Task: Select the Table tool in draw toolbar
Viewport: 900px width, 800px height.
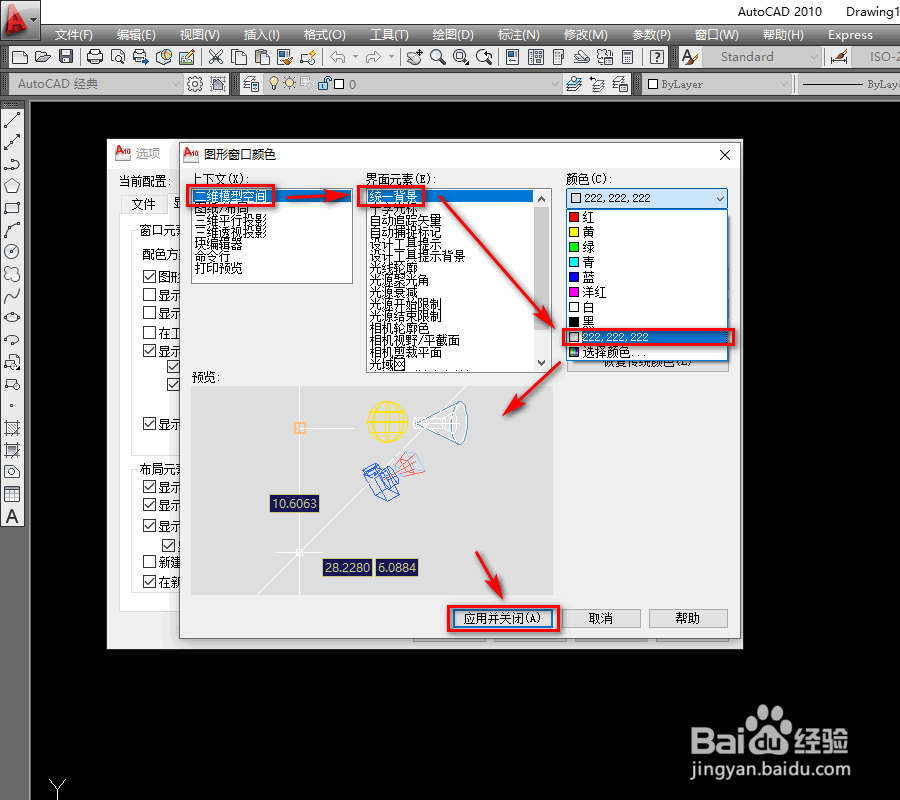Action: point(12,494)
